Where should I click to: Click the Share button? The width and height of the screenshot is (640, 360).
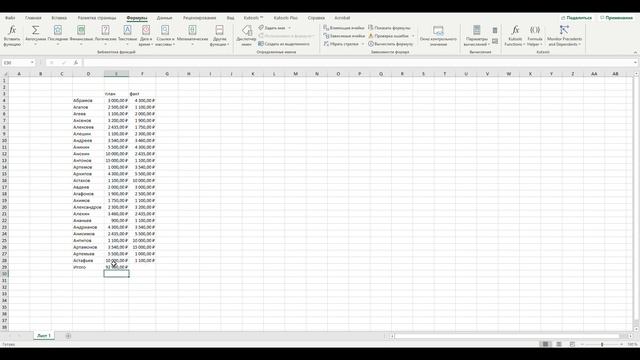pyautogui.click(x=576, y=18)
